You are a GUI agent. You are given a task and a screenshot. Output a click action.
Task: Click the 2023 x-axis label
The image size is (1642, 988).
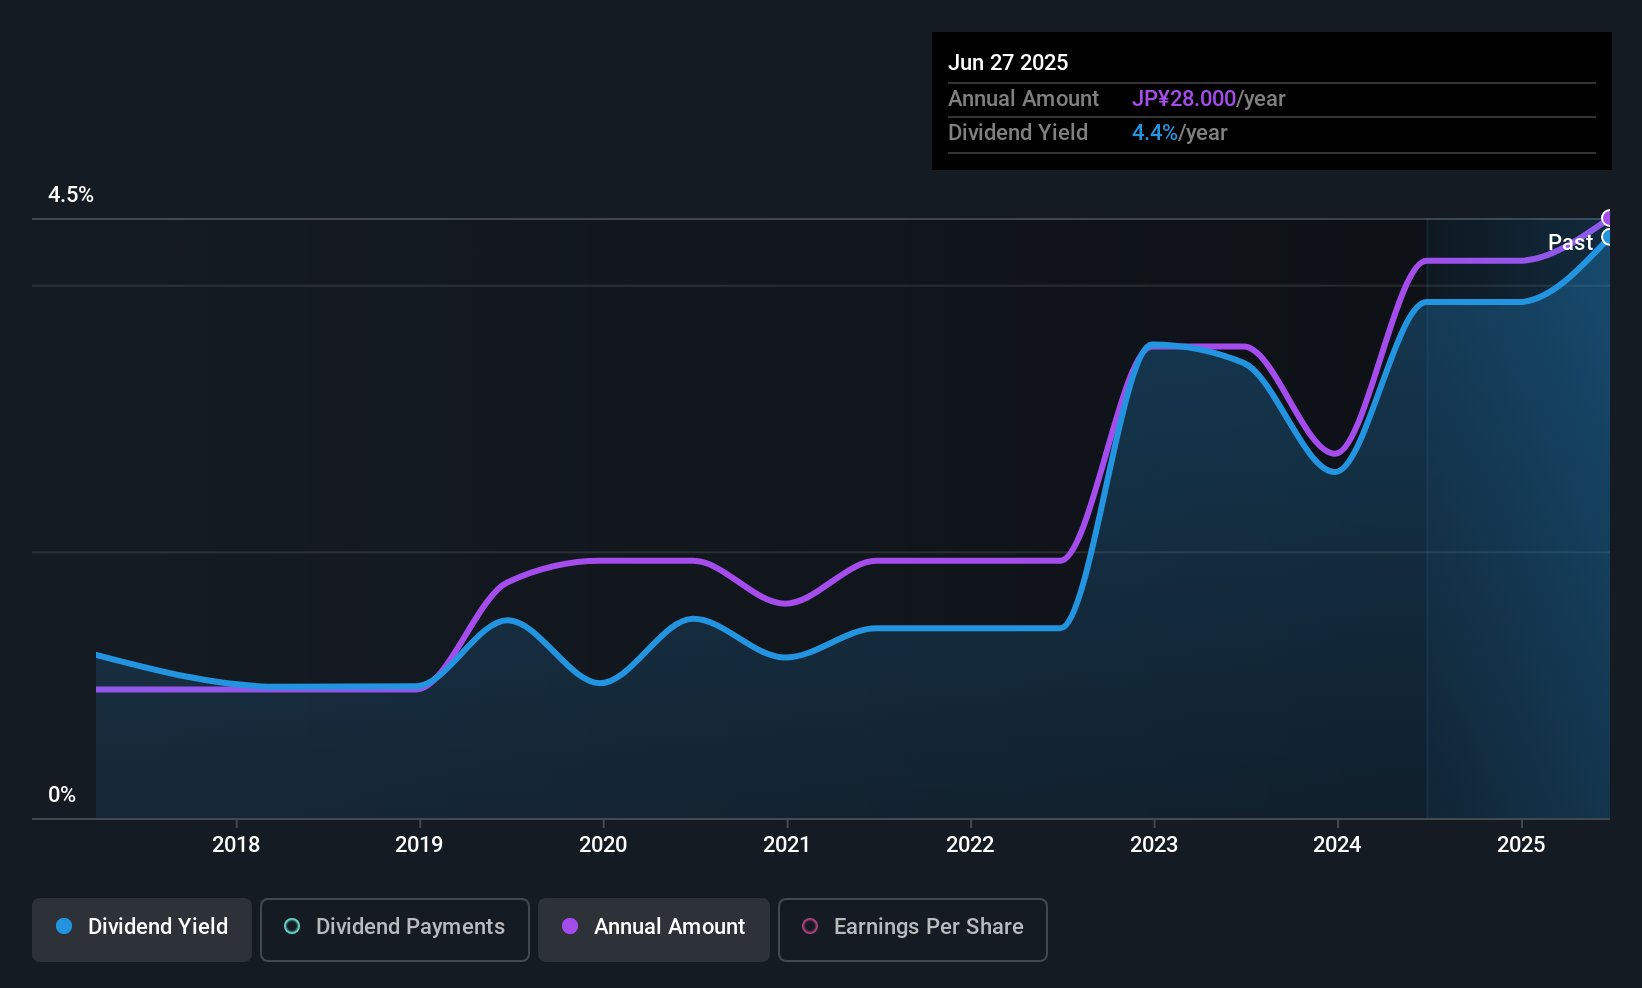[x=1154, y=845]
